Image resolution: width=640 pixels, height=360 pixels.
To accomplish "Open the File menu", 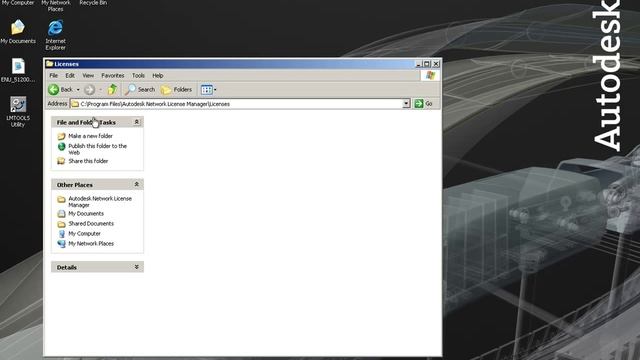I will (53, 76).
